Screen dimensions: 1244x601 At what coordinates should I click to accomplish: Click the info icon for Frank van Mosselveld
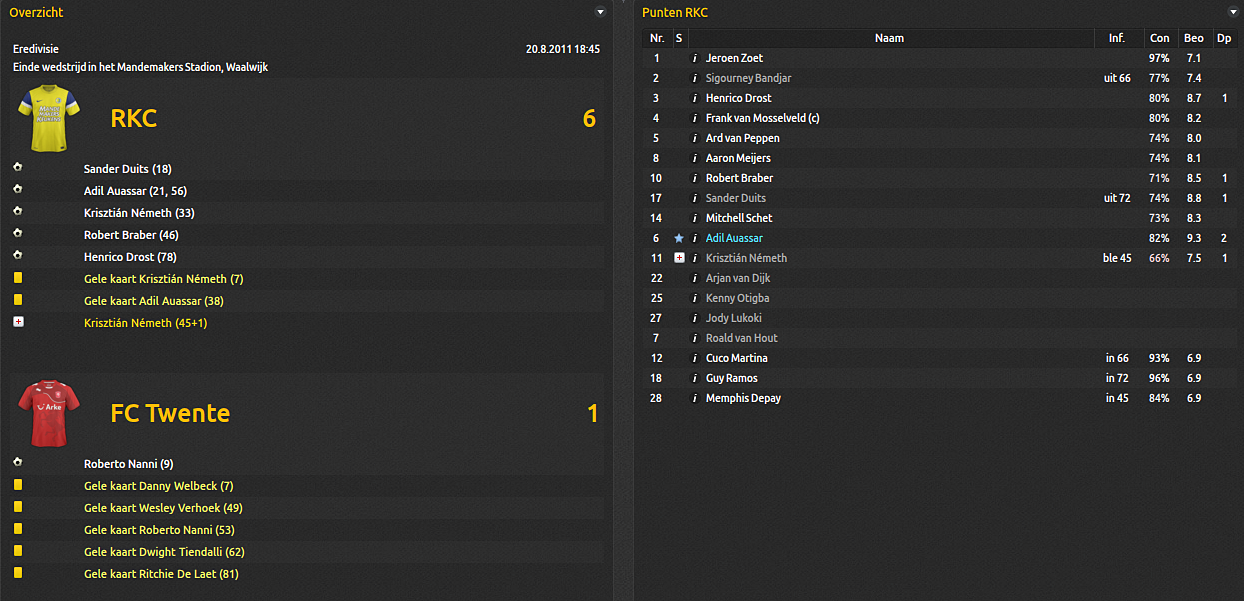click(x=695, y=118)
